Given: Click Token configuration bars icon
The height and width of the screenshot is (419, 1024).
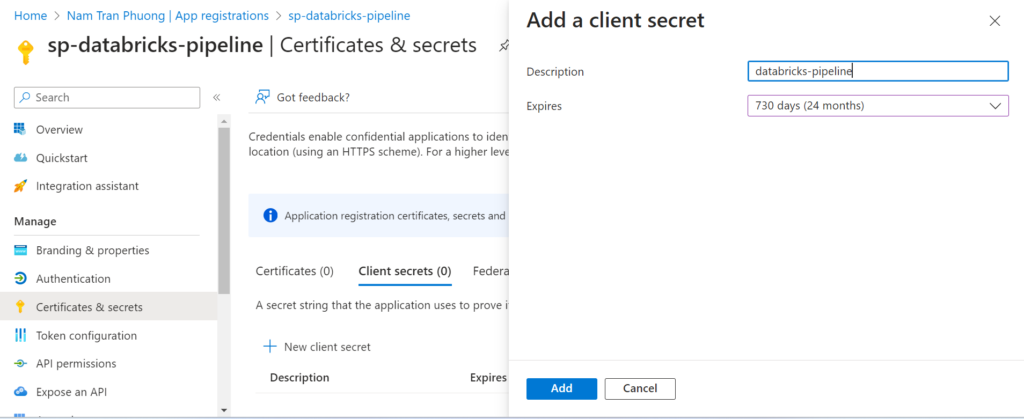Looking at the screenshot, I should 20,336.
